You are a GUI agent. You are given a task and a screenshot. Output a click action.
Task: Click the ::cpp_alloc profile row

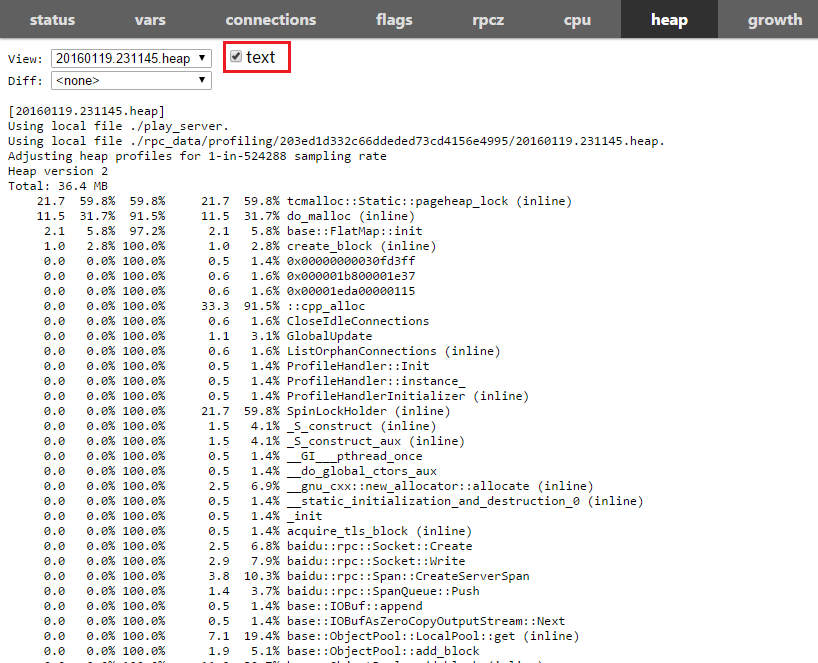pos(326,306)
